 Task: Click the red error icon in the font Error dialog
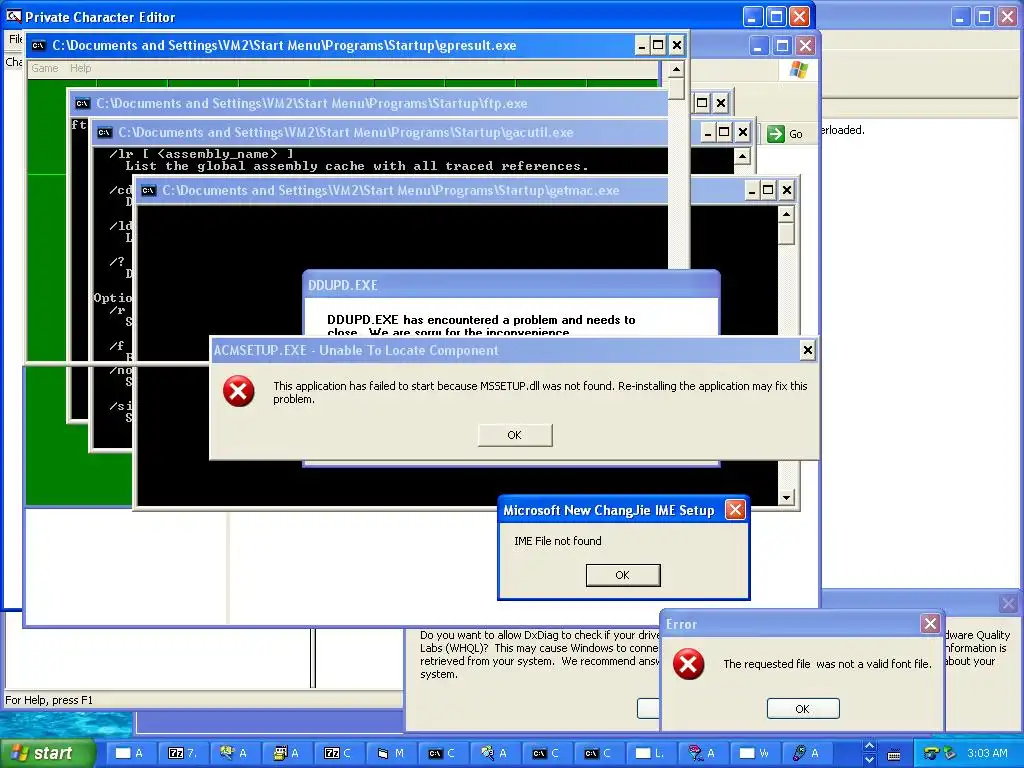click(688, 664)
